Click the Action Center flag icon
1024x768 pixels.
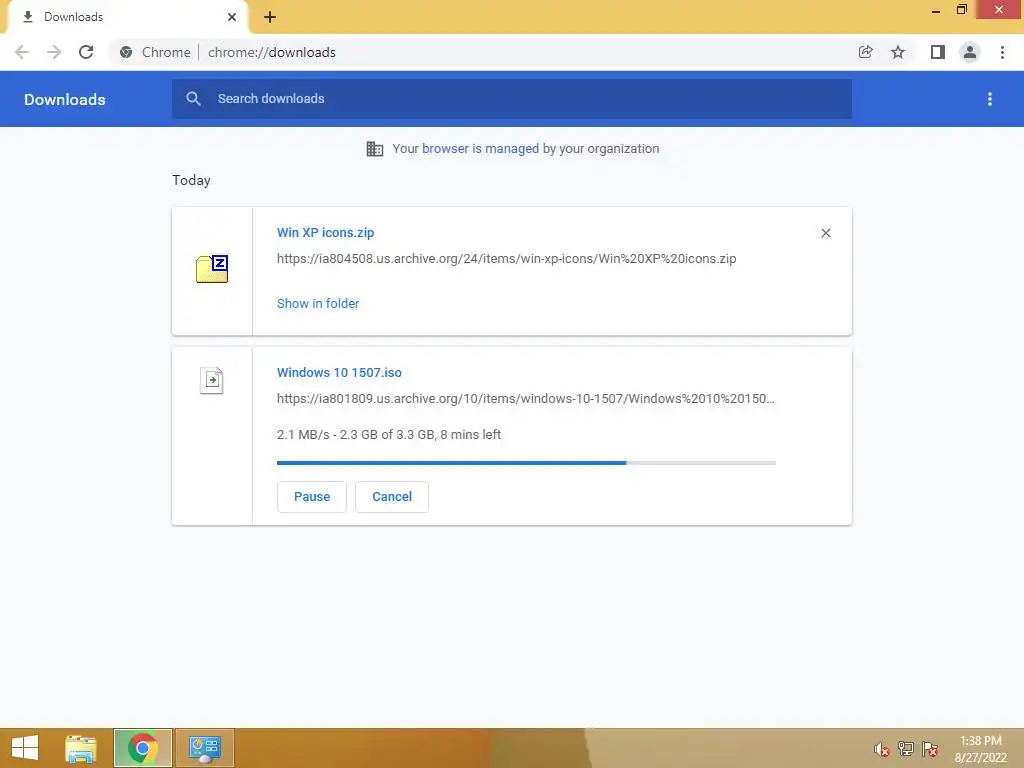pos(930,749)
